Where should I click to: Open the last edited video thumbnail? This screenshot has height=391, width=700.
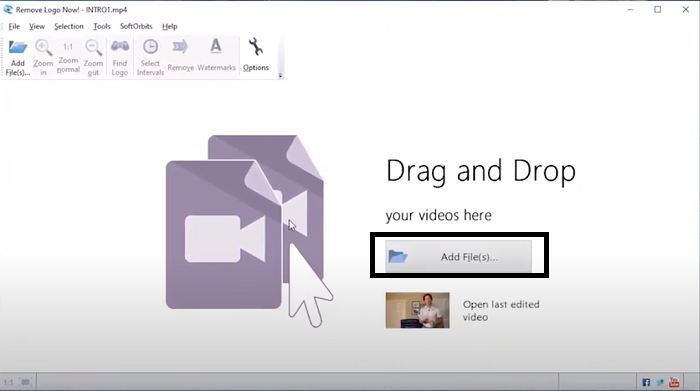point(417,310)
